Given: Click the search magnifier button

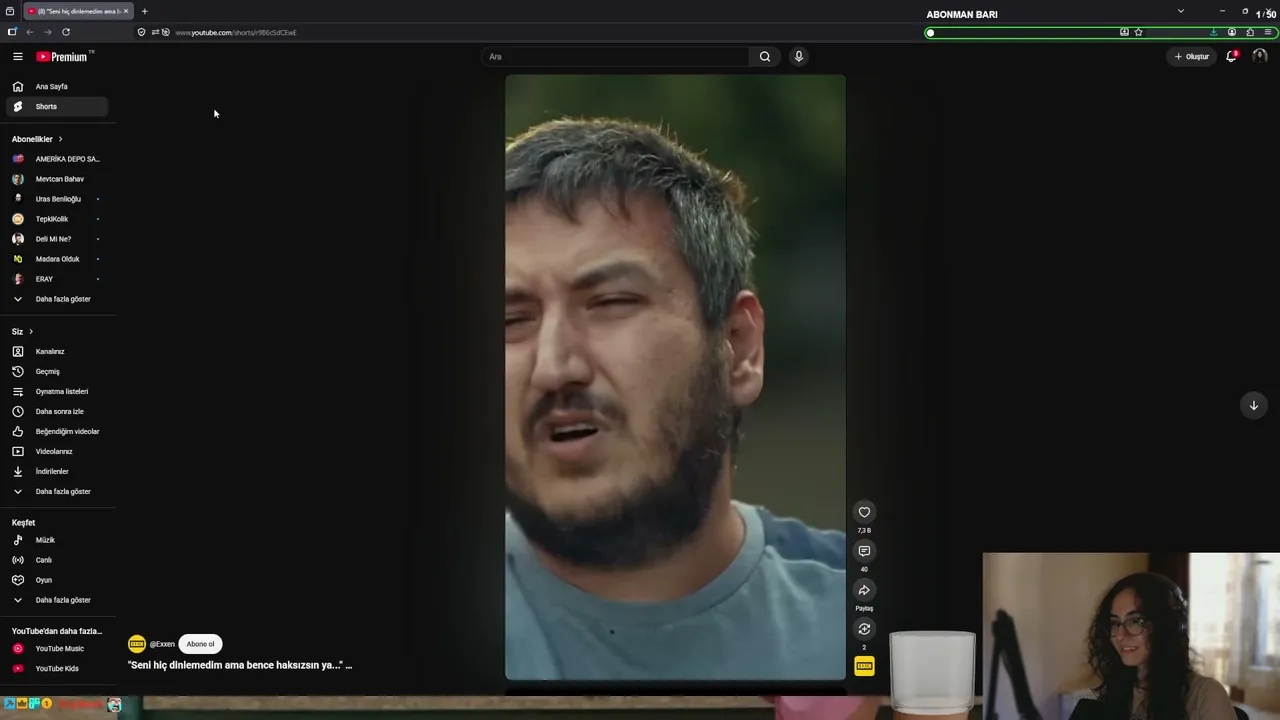Looking at the screenshot, I should click(765, 57).
